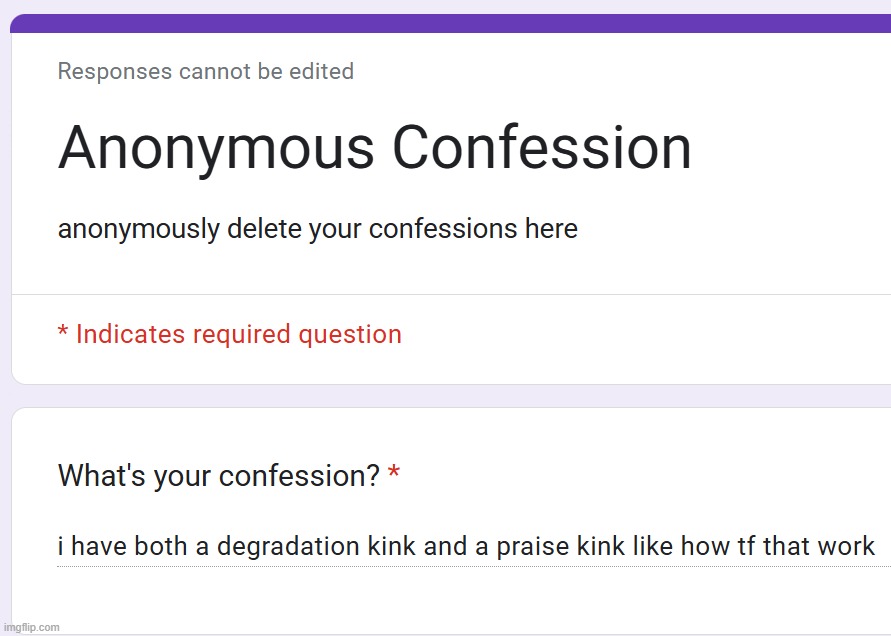Click the purple banner atop the form
The image size is (891, 636).
click(x=450, y=24)
